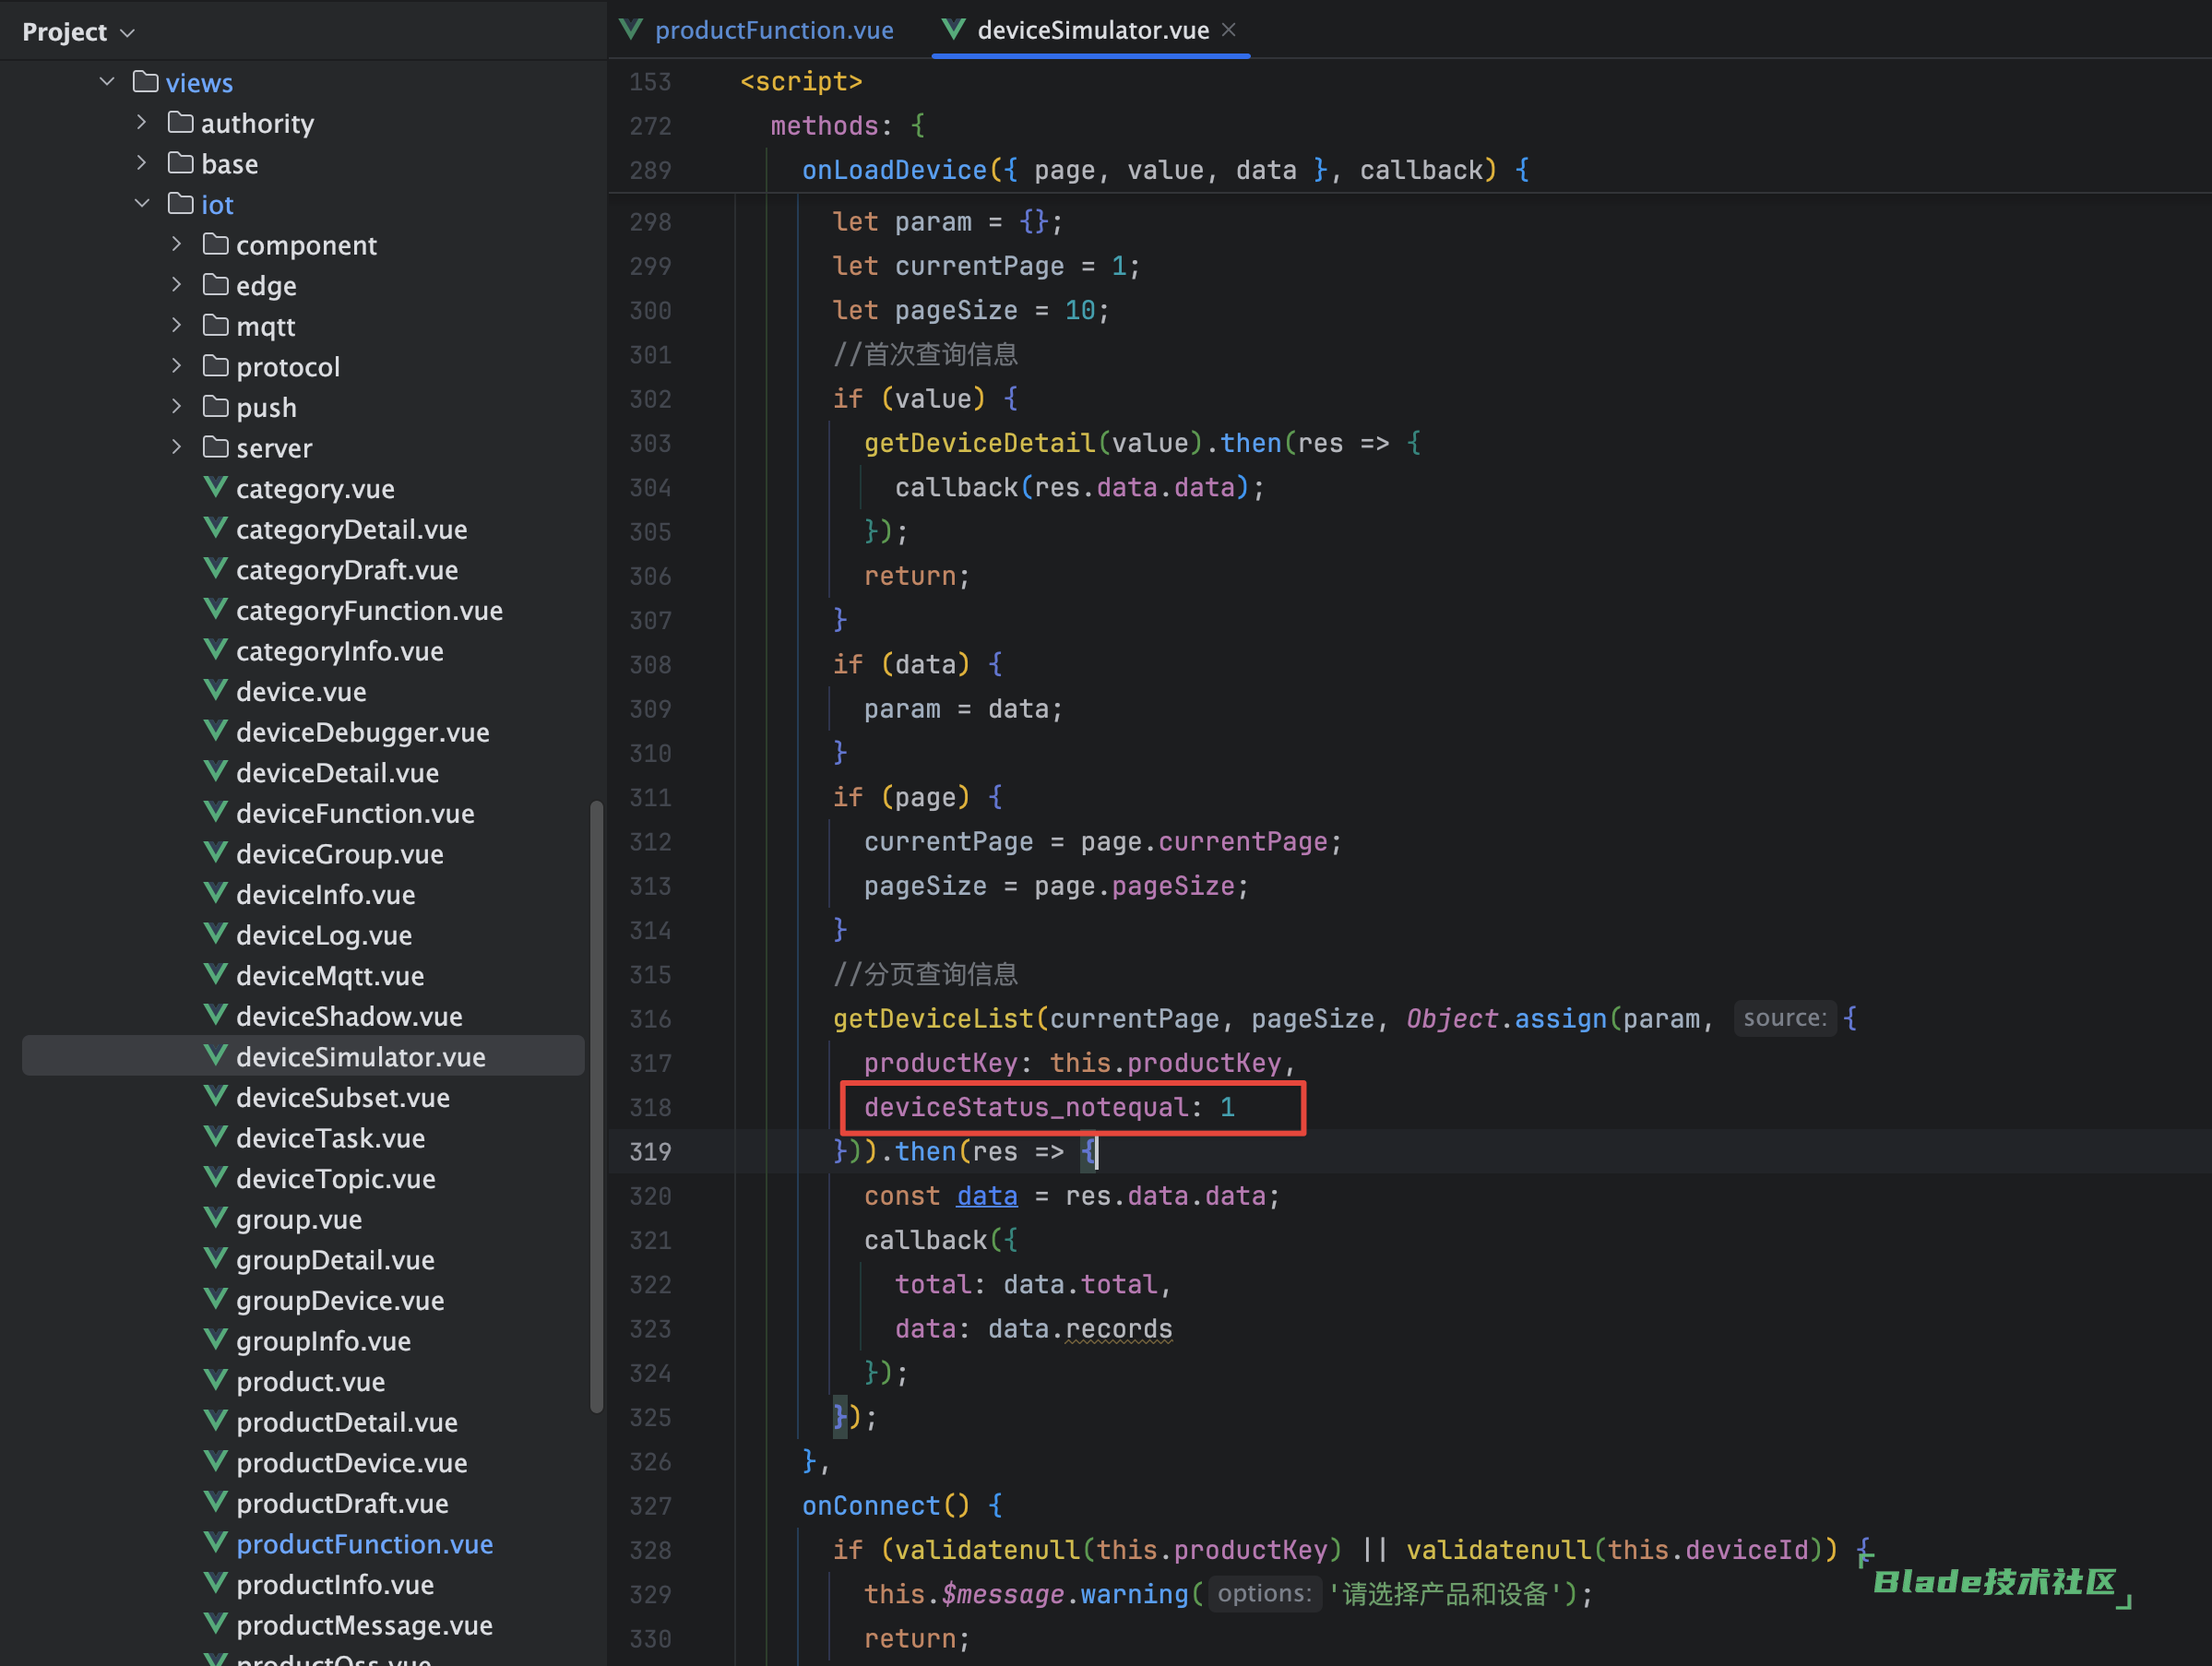This screenshot has height=1666, width=2212.
Task: Open the Project view dropdown
Action: (78, 32)
